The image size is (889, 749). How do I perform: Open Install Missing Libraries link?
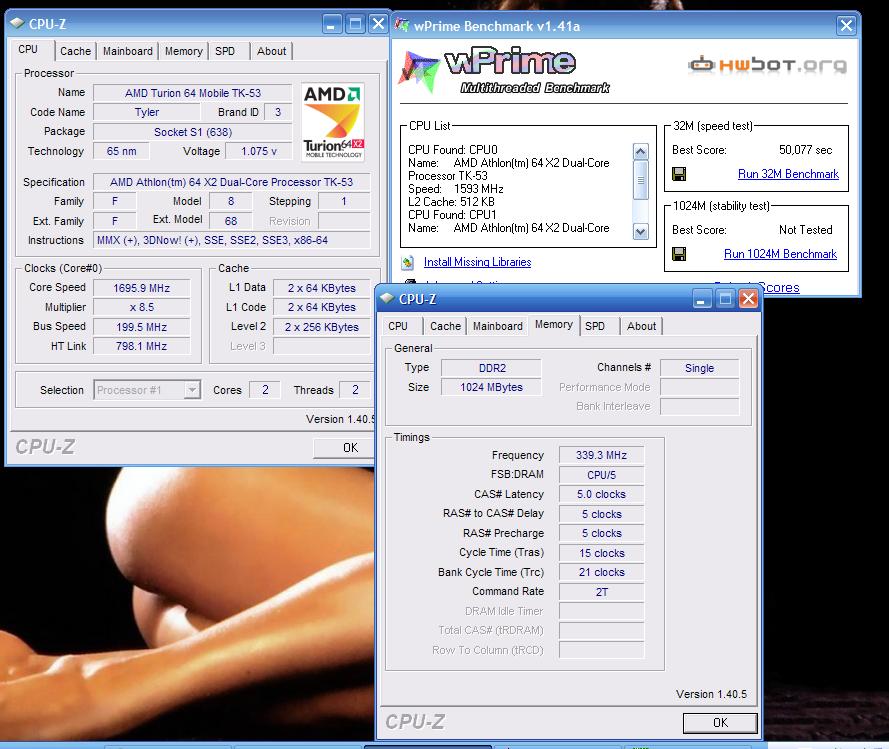(477, 262)
